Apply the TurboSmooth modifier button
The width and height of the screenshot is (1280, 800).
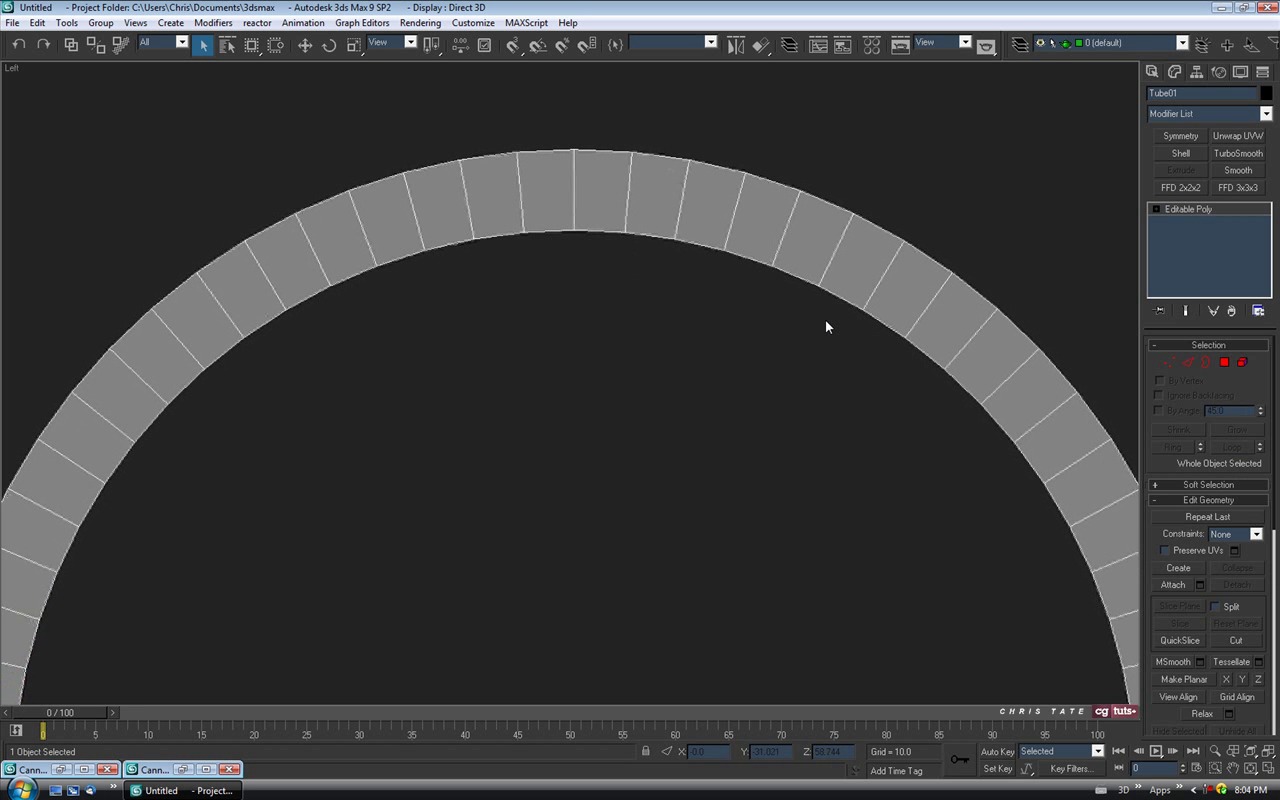coord(1238,154)
